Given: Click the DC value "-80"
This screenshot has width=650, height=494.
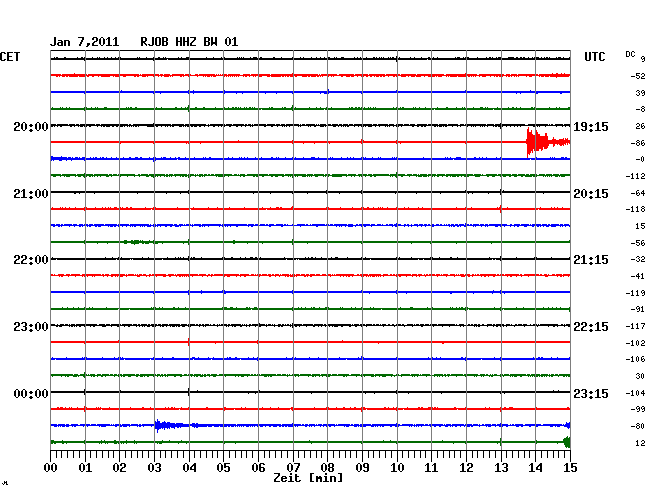Looking at the screenshot, I should coord(638,426).
